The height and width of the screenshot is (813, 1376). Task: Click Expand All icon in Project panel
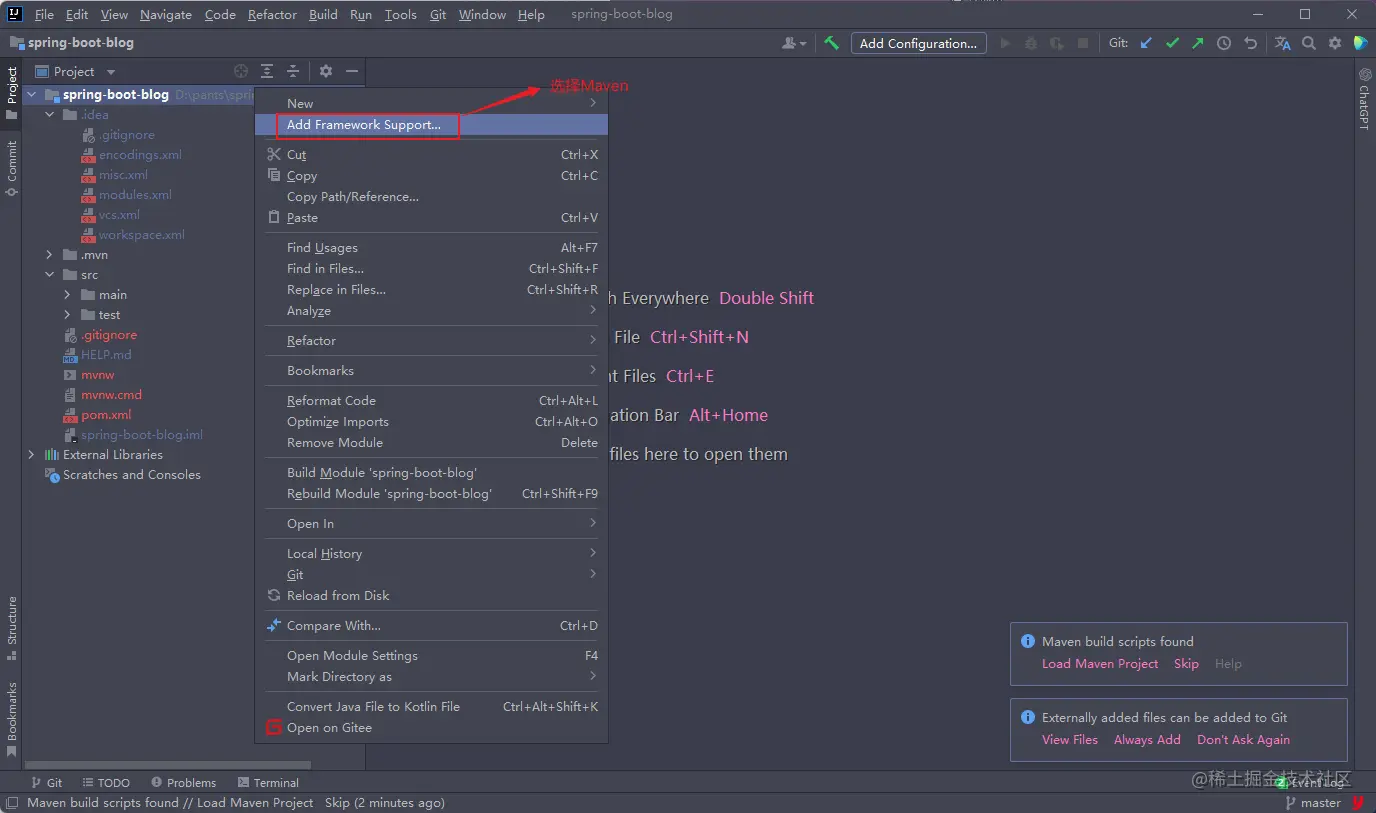click(x=267, y=71)
